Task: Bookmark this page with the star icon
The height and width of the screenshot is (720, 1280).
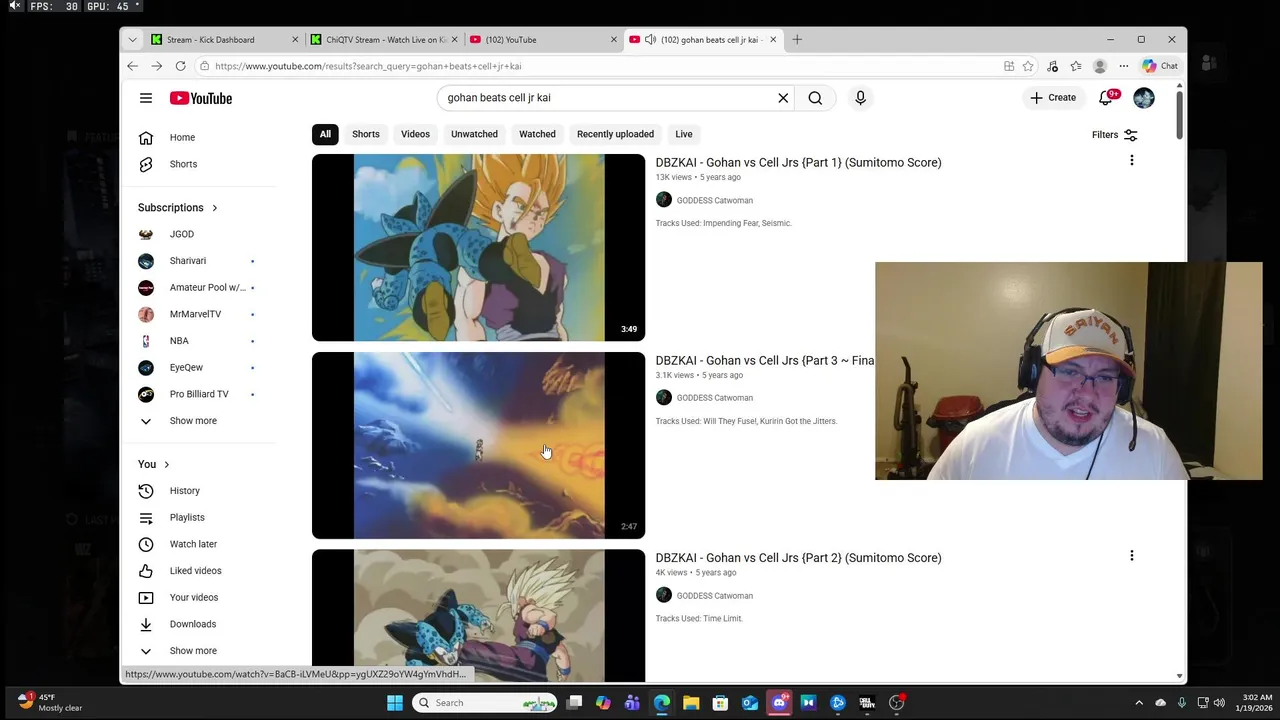Action: 1028,66
